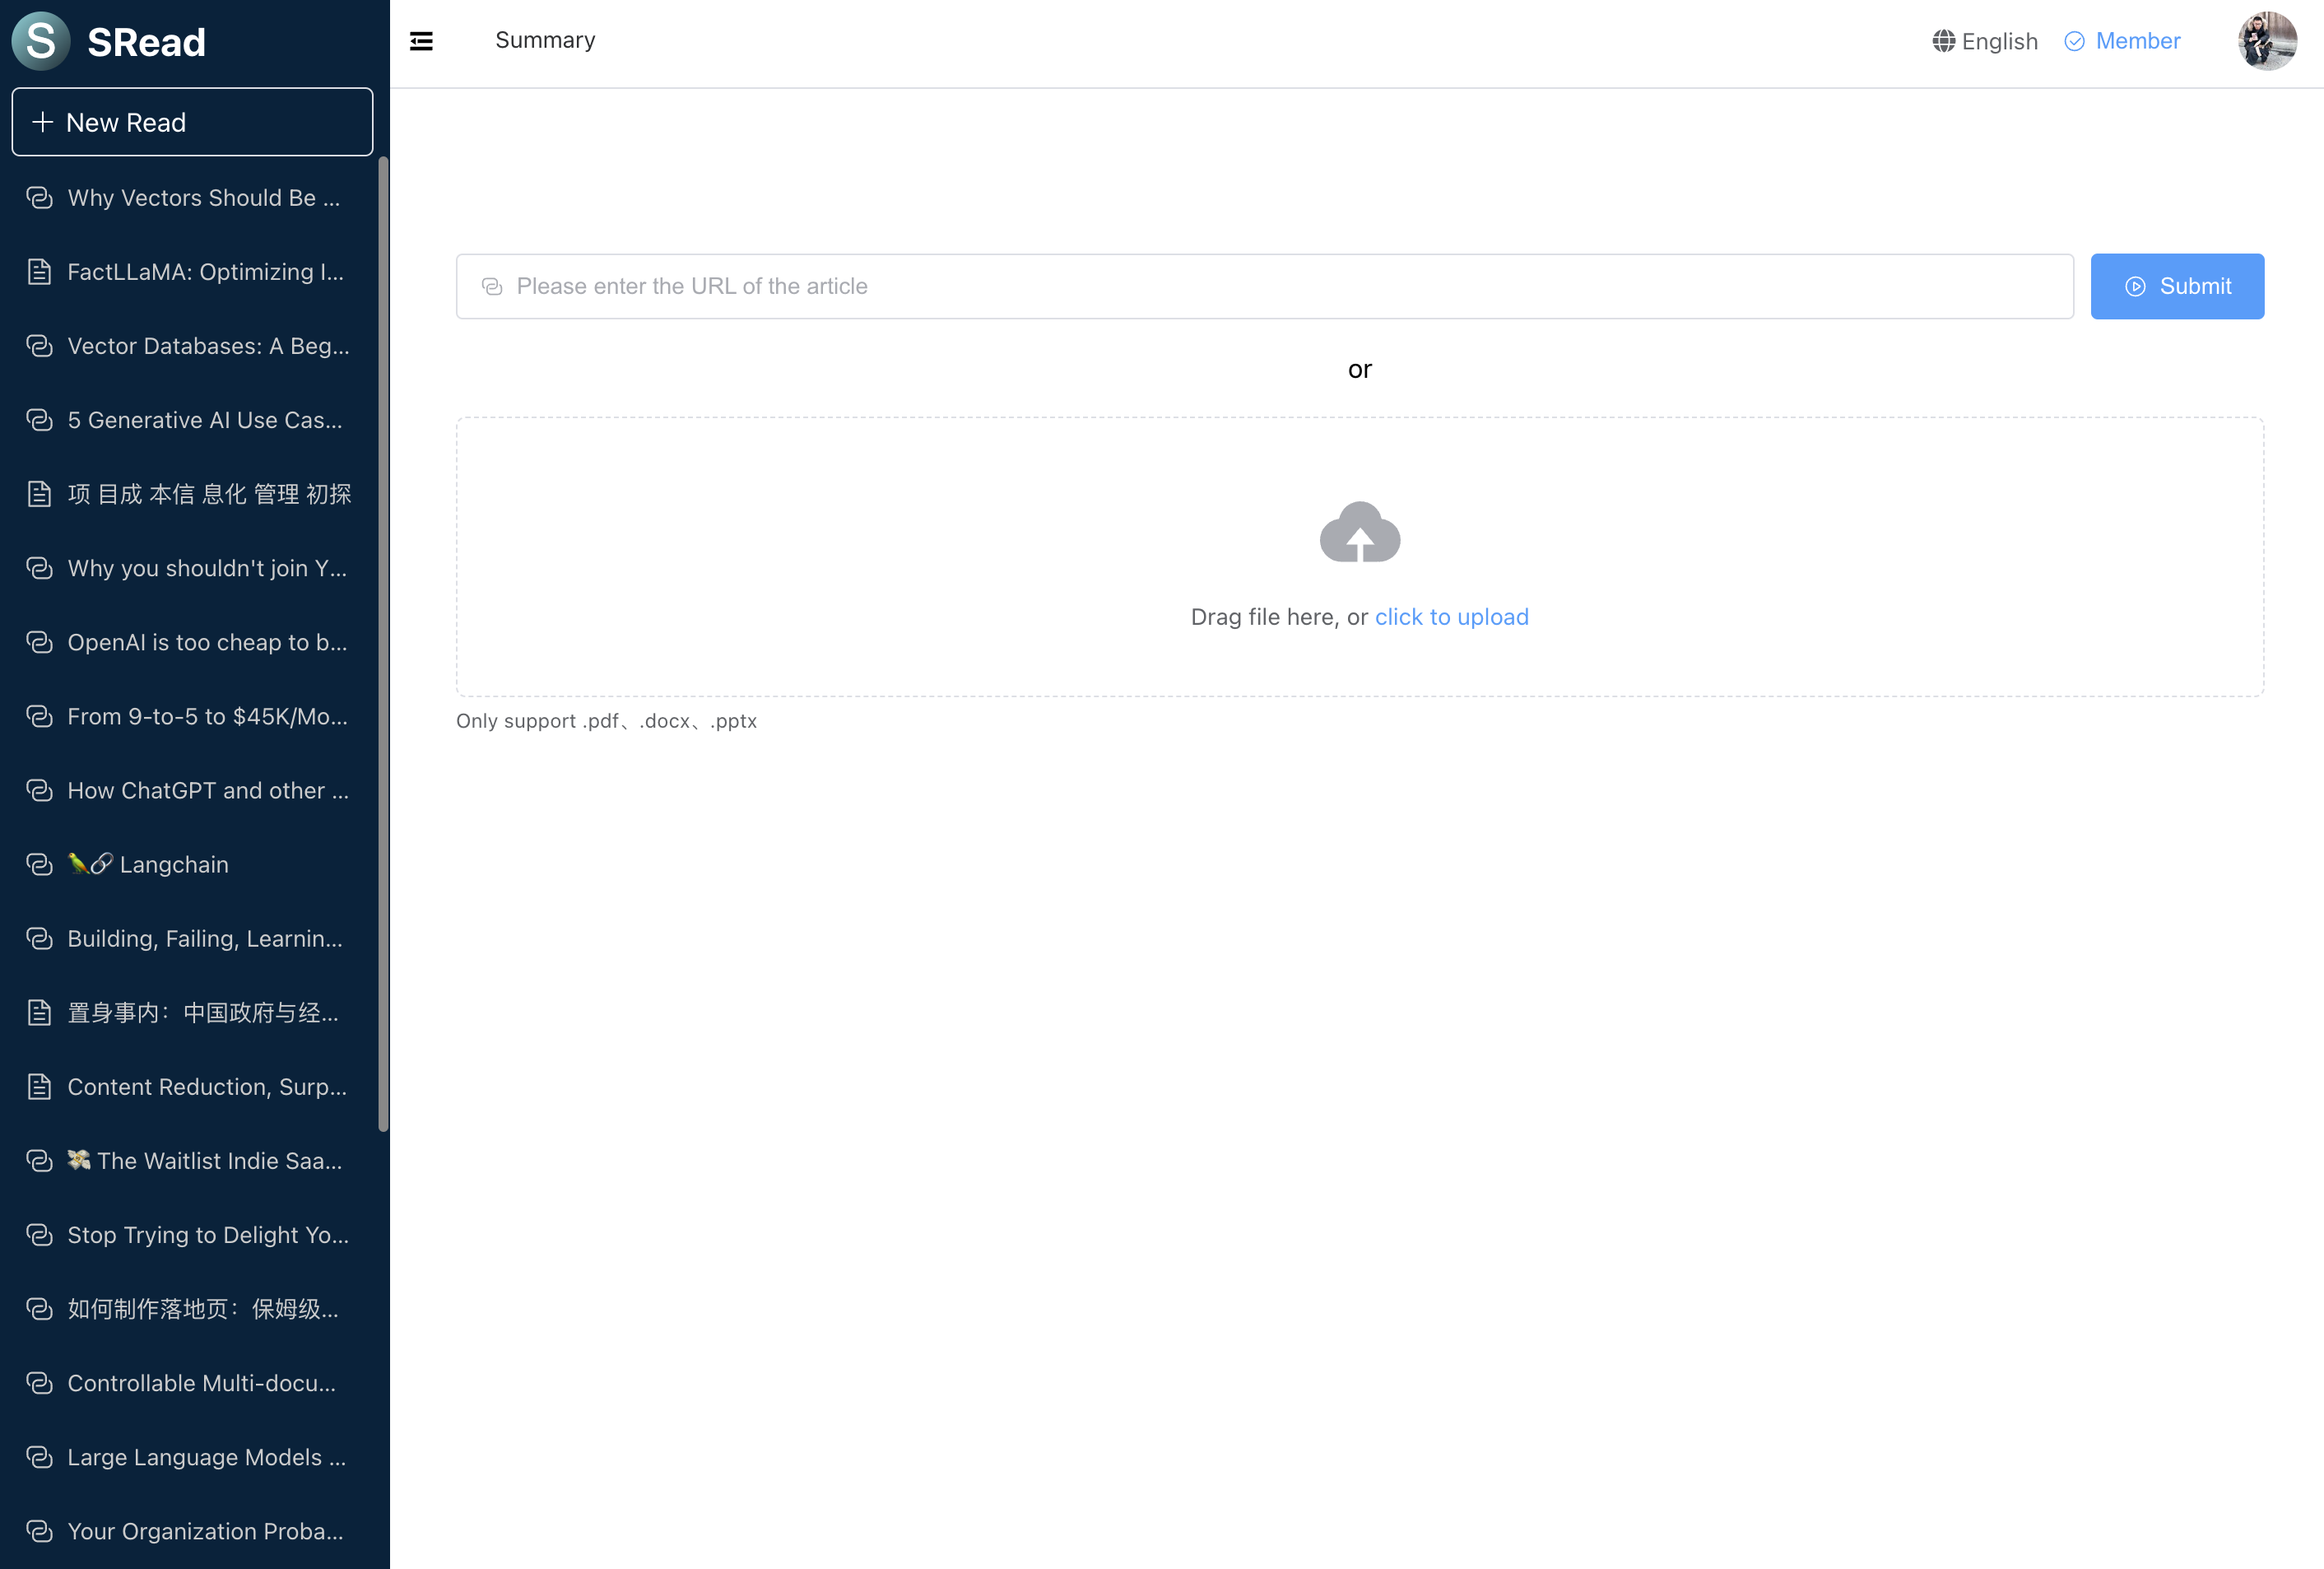
Task: Click the Member status link
Action: [2137, 41]
